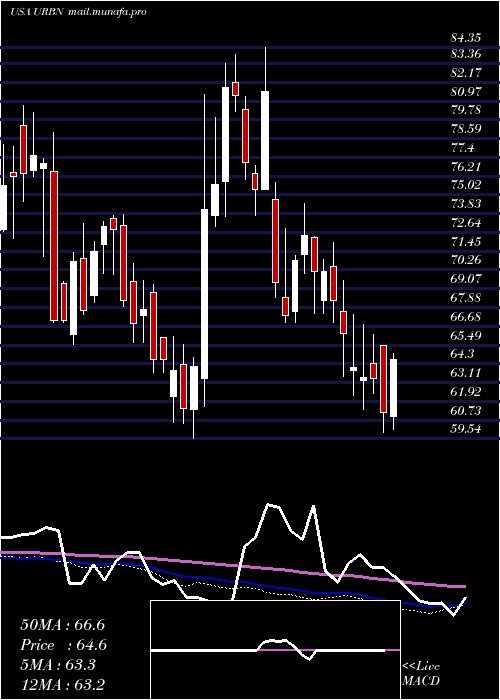Click the 12MA : 63.2 value
The width and height of the screenshot is (500, 700).
pos(62,685)
